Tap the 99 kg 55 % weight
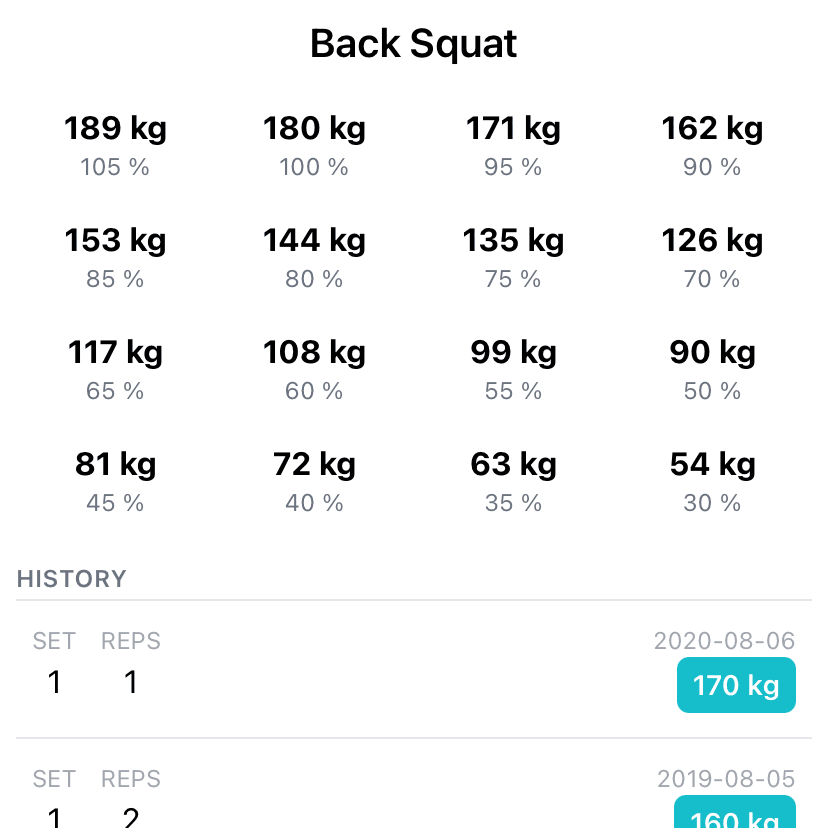The image size is (828, 828). coord(513,369)
